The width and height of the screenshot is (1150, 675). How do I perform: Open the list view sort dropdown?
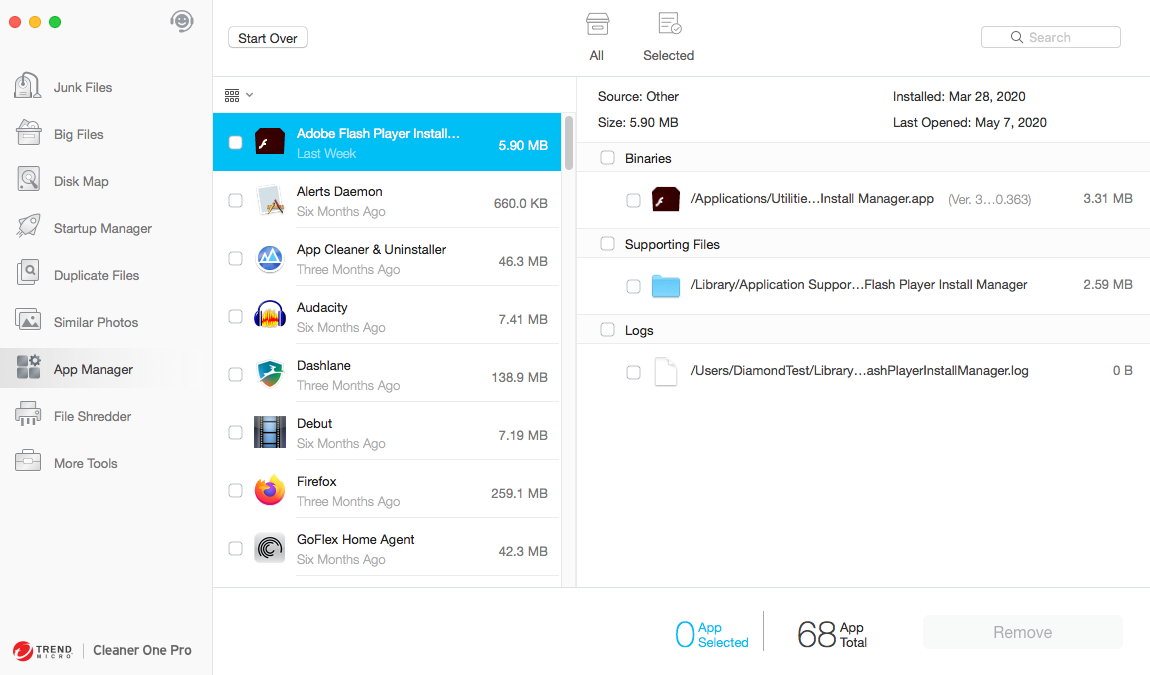point(238,95)
